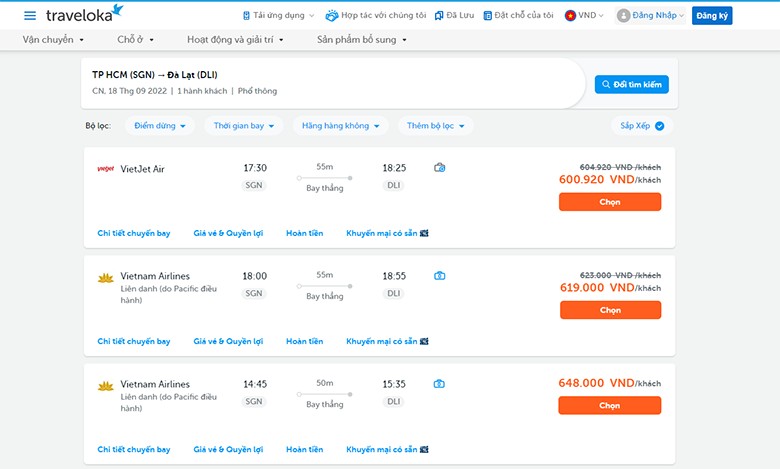The width and height of the screenshot is (780, 469).
Task: Click the VietJet Air airline logo
Action: [x=105, y=169]
